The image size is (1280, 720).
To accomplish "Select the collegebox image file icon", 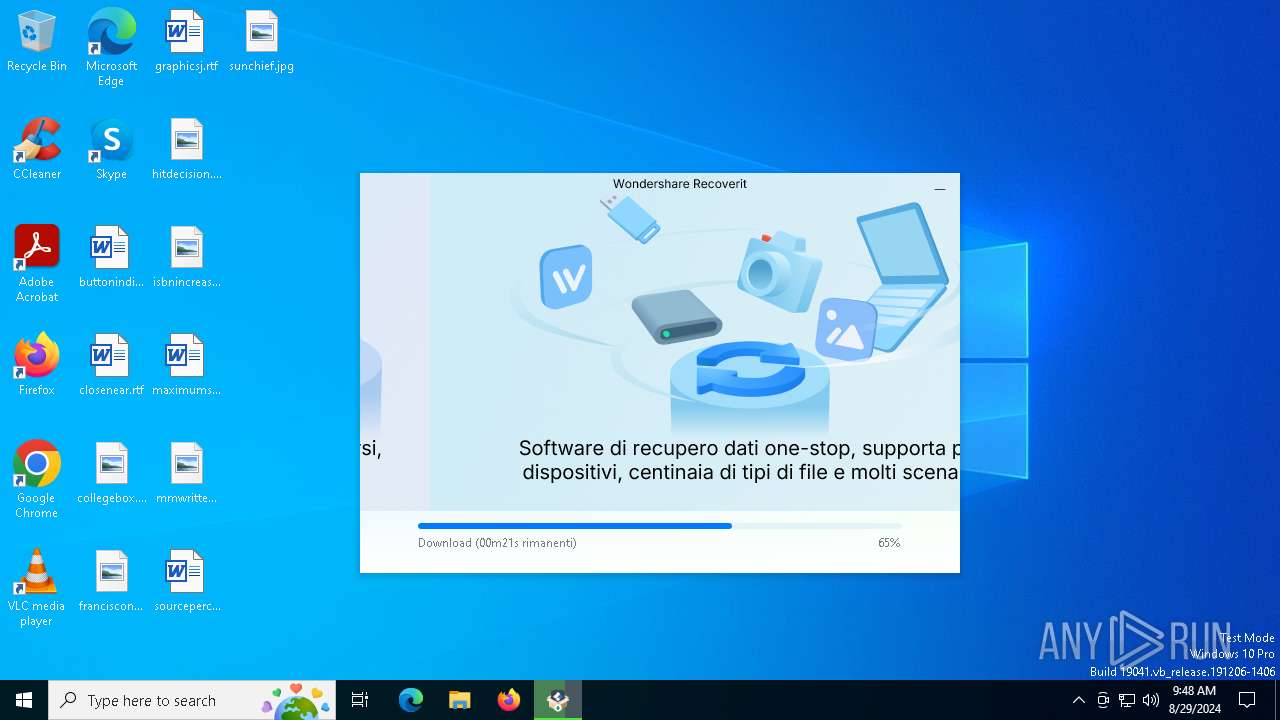I will tap(111, 474).
